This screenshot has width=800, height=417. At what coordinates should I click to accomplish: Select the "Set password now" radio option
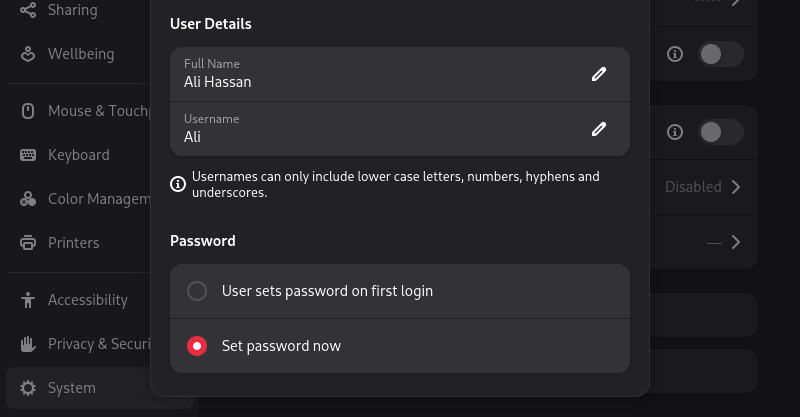coord(198,346)
